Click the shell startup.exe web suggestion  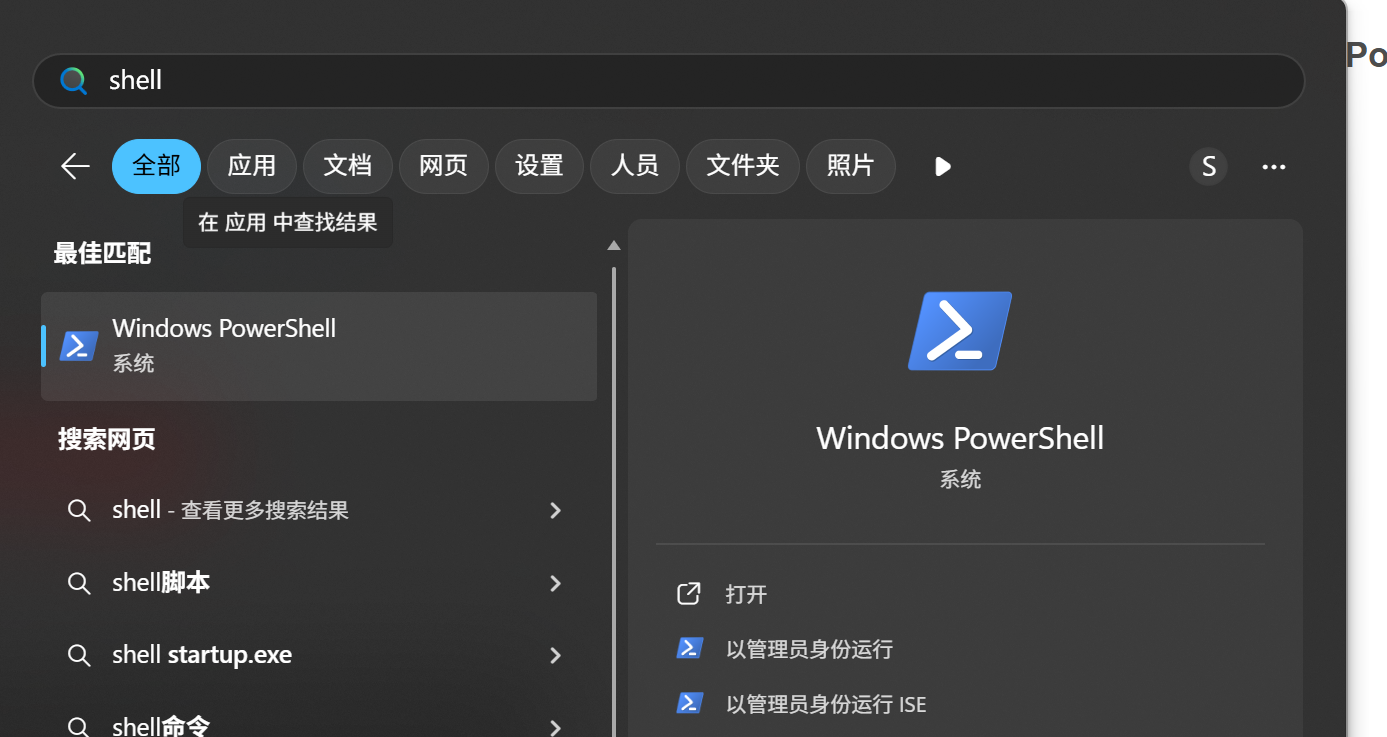point(319,655)
